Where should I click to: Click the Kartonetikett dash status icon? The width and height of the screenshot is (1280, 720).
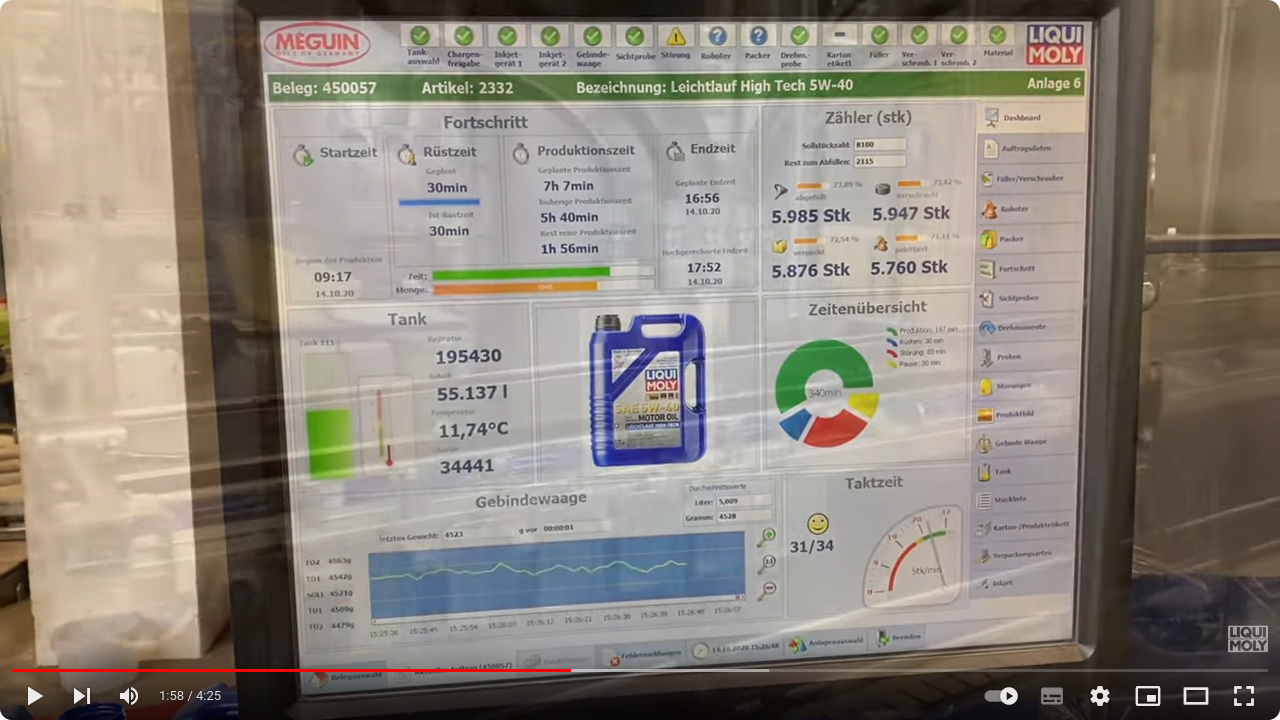[839, 36]
